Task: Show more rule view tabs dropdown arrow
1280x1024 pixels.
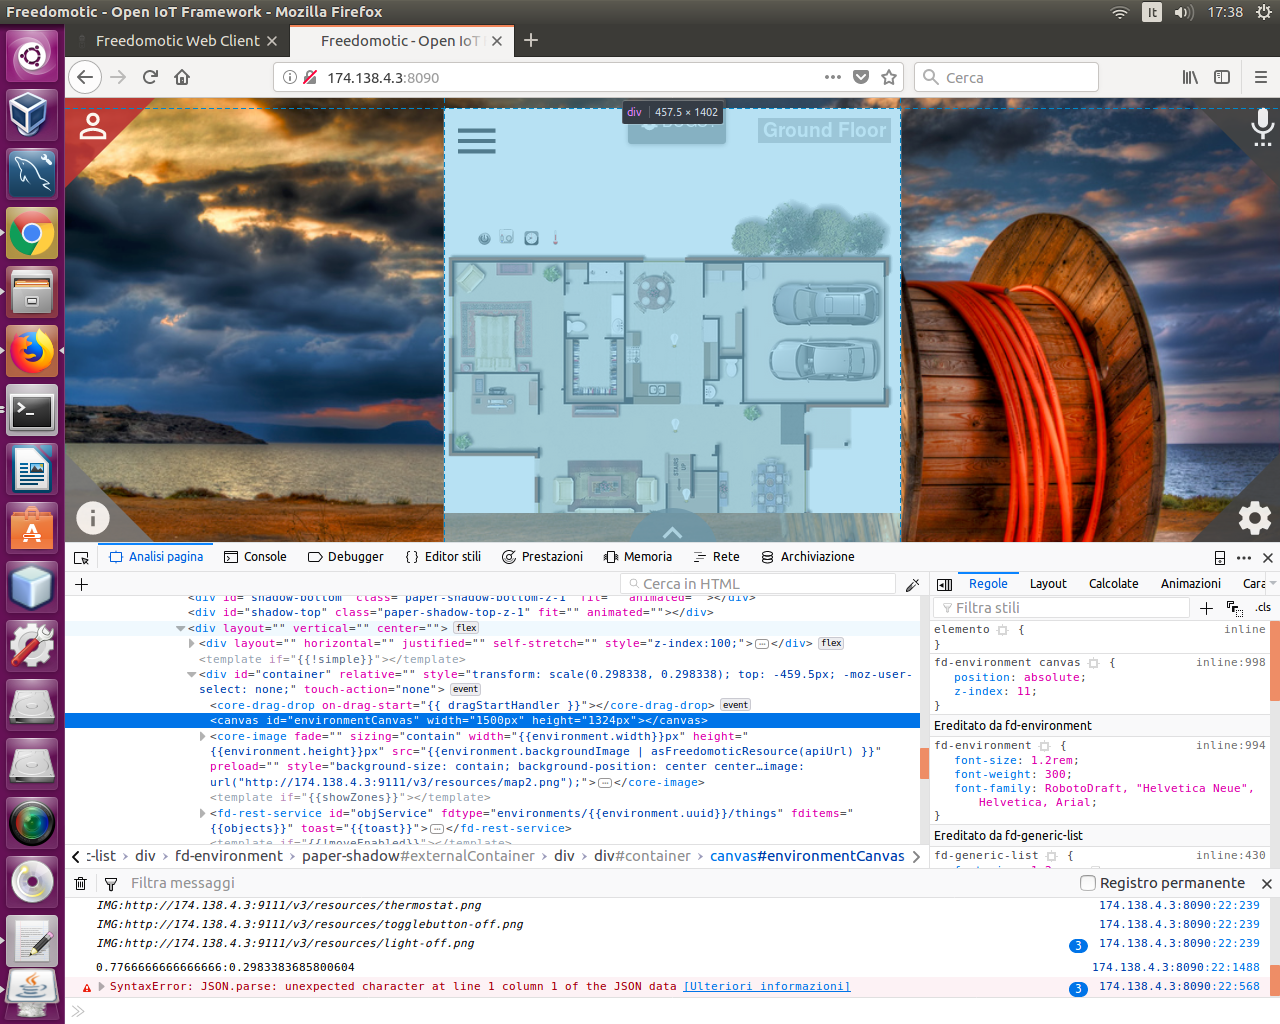Action: point(1273,584)
